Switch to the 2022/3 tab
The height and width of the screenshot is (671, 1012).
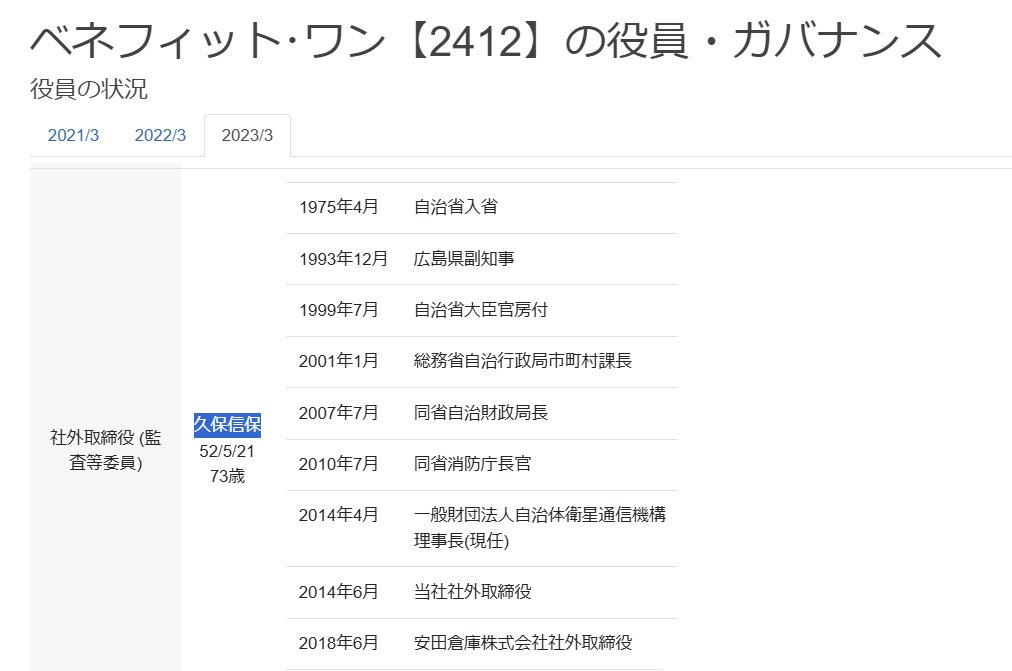coord(161,135)
